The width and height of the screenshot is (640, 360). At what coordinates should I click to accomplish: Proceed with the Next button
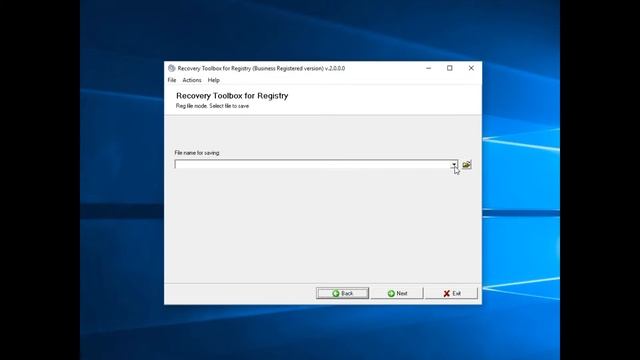[x=397, y=293]
